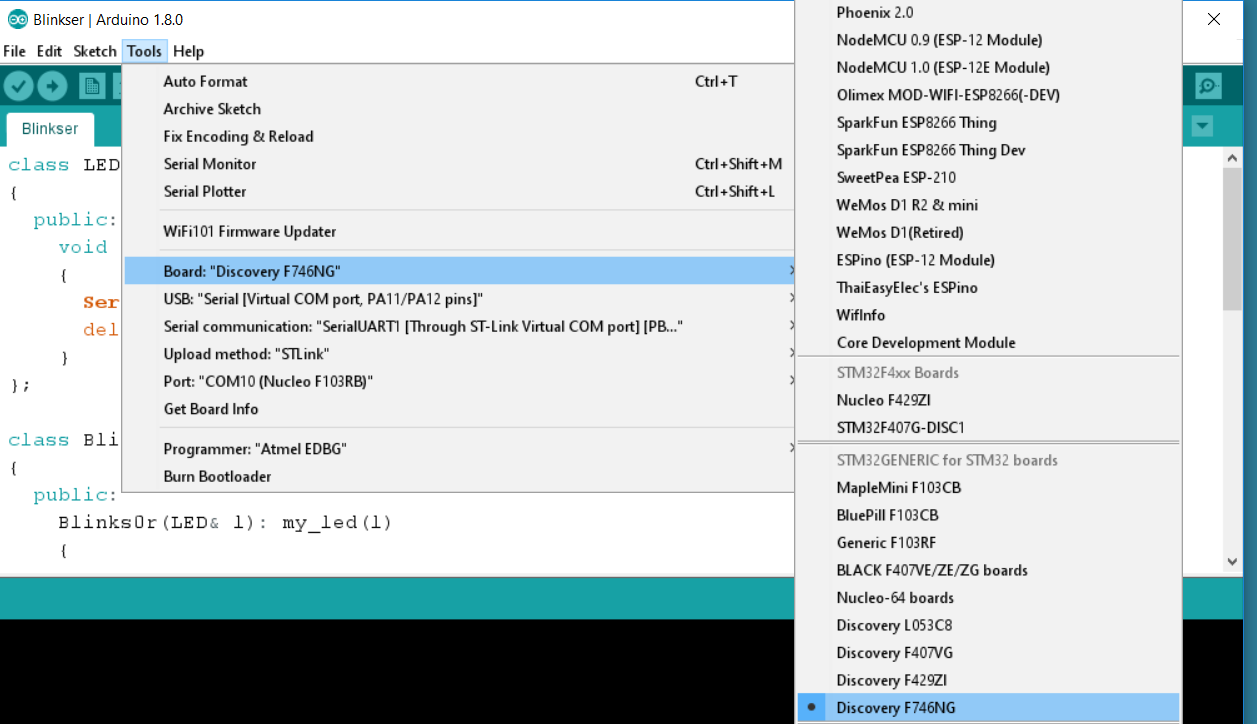
Task: Close the Arduino window
Action: coord(1213,19)
